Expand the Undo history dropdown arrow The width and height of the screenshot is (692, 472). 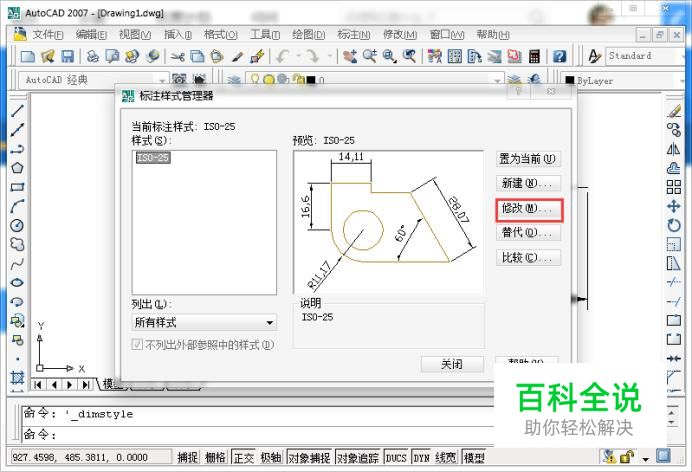tap(298, 56)
